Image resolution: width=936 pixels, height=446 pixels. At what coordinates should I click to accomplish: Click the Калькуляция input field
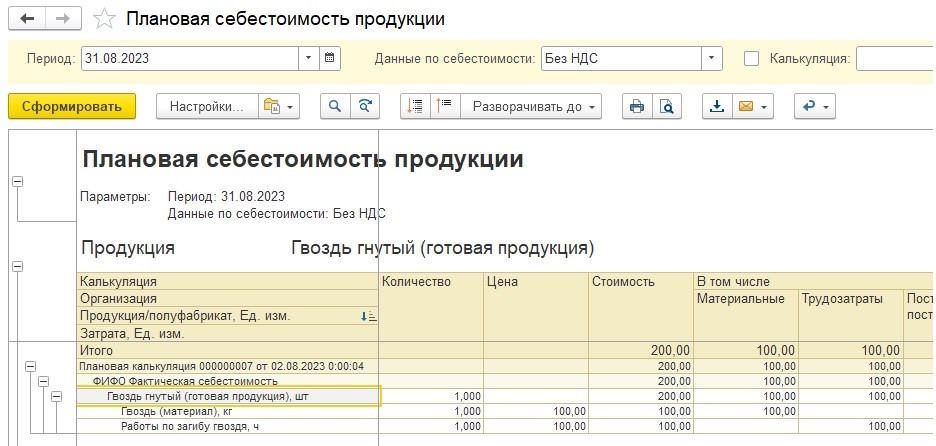pos(895,58)
